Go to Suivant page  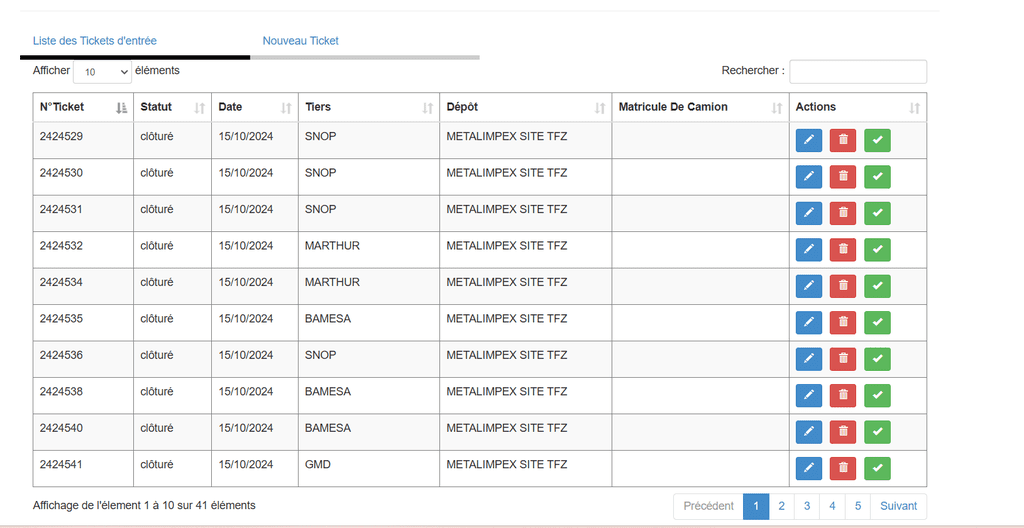(899, 506)
